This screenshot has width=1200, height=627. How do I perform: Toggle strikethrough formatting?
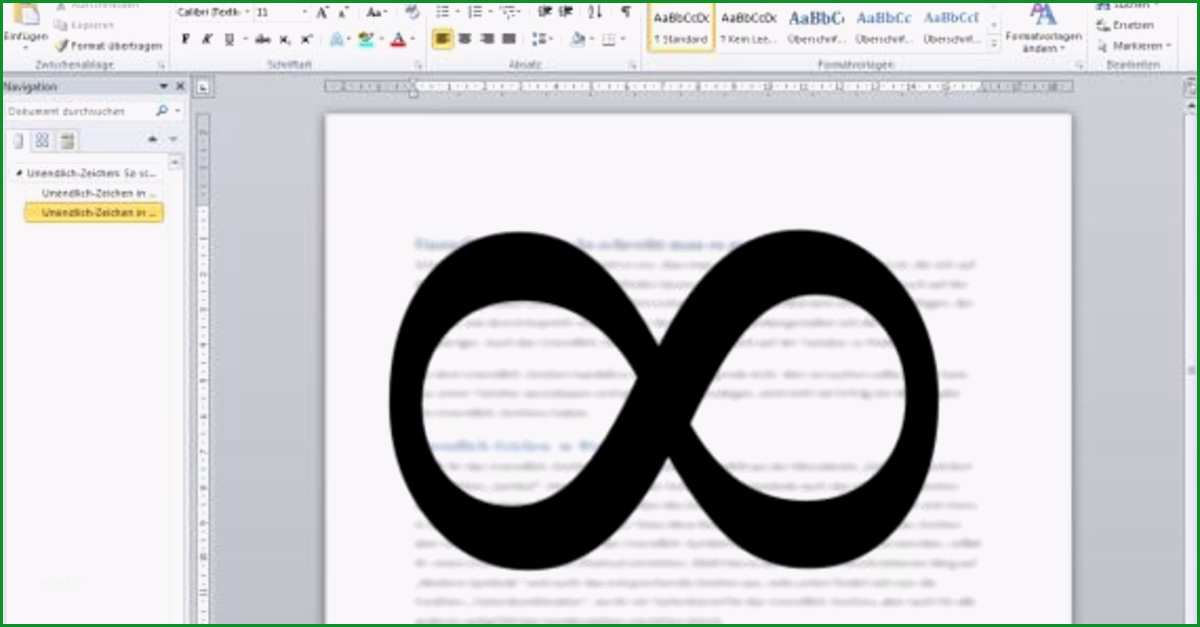tap(262, 39)
